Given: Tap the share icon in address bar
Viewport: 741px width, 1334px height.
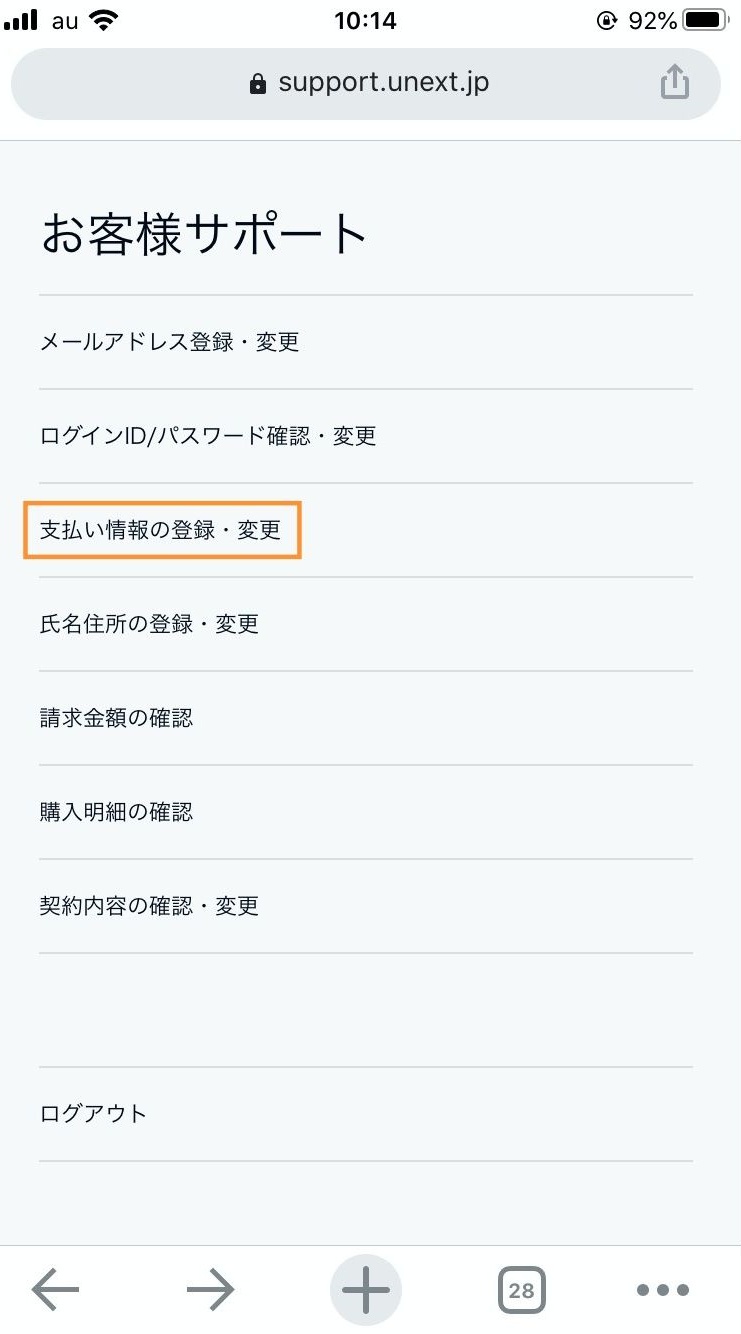Looking at the screenshot, I should [675, 82].
